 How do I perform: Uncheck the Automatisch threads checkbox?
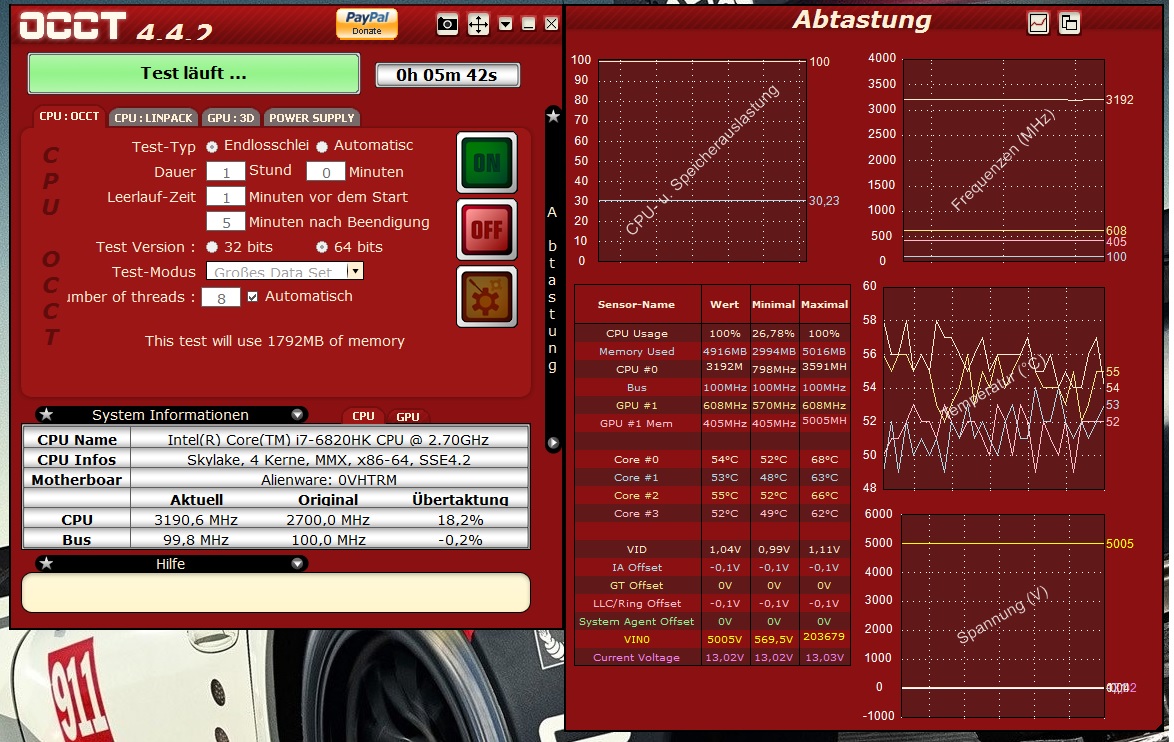(253, 297)
